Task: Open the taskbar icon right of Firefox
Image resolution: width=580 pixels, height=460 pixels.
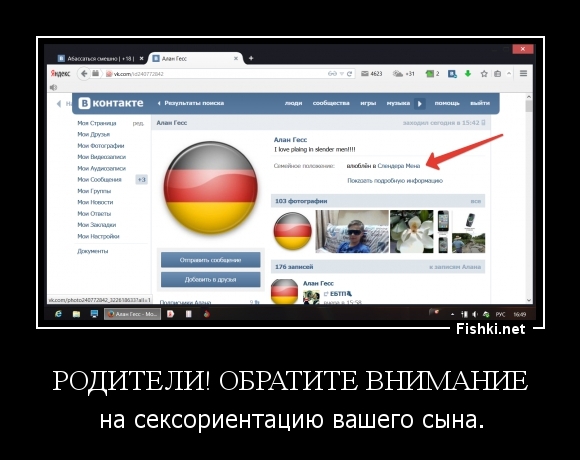Action: 171,314
